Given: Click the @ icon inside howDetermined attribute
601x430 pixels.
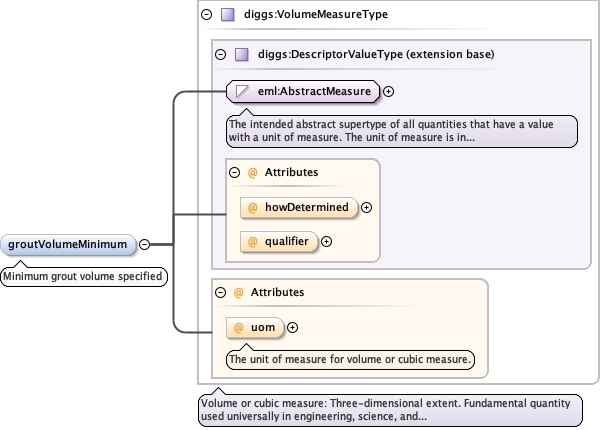Looking at the screenshot, I should [x=252, y=207].
